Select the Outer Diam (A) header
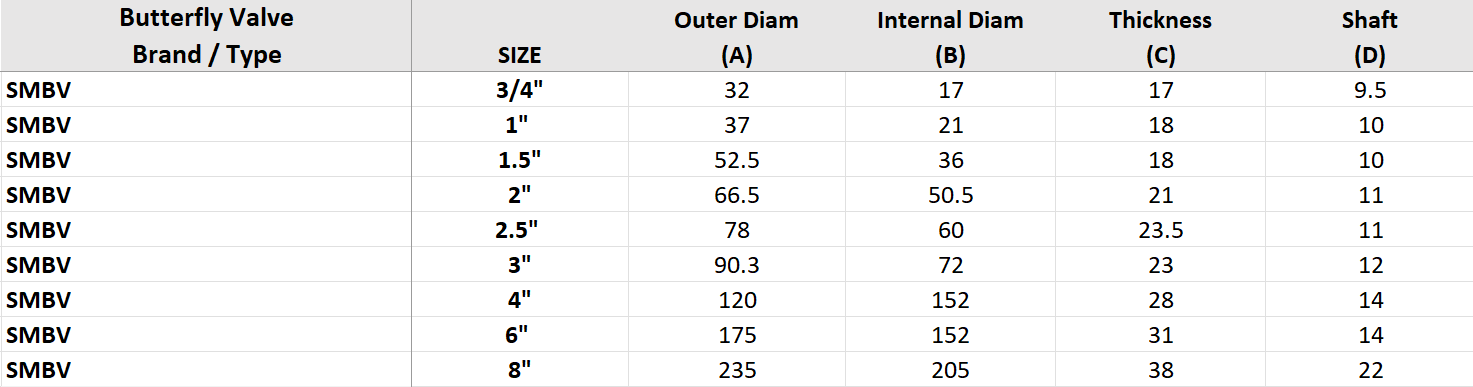The image size is (1473, 387). tap(737, 36)
